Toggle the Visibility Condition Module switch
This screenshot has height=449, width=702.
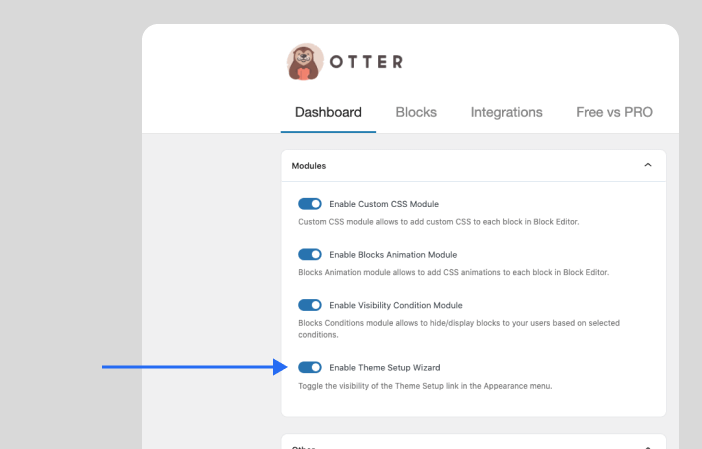(310, 305)
